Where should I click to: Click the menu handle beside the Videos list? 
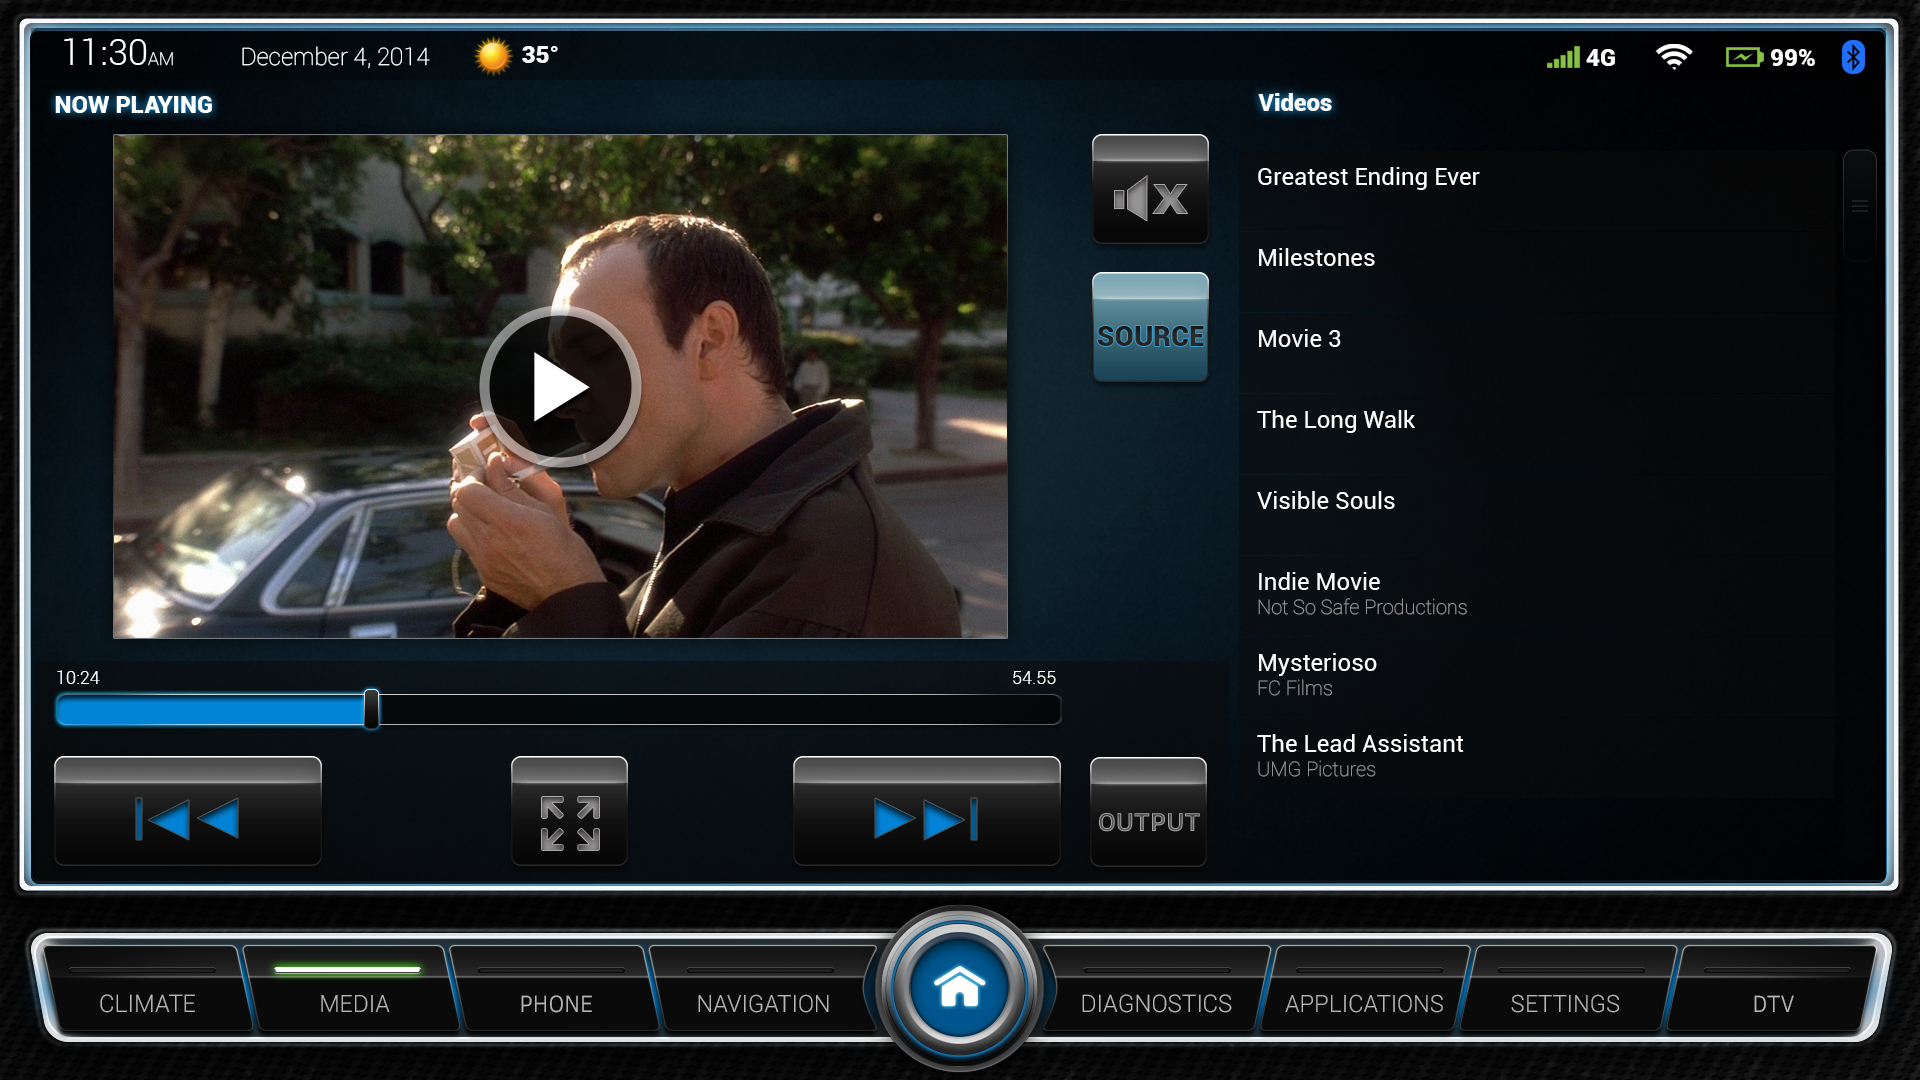[1860, 205]
